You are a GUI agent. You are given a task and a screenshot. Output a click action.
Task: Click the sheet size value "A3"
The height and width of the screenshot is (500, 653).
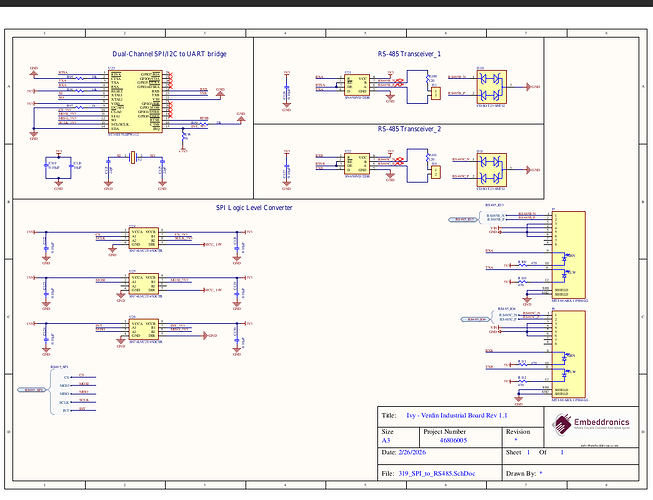coord(386,440)
